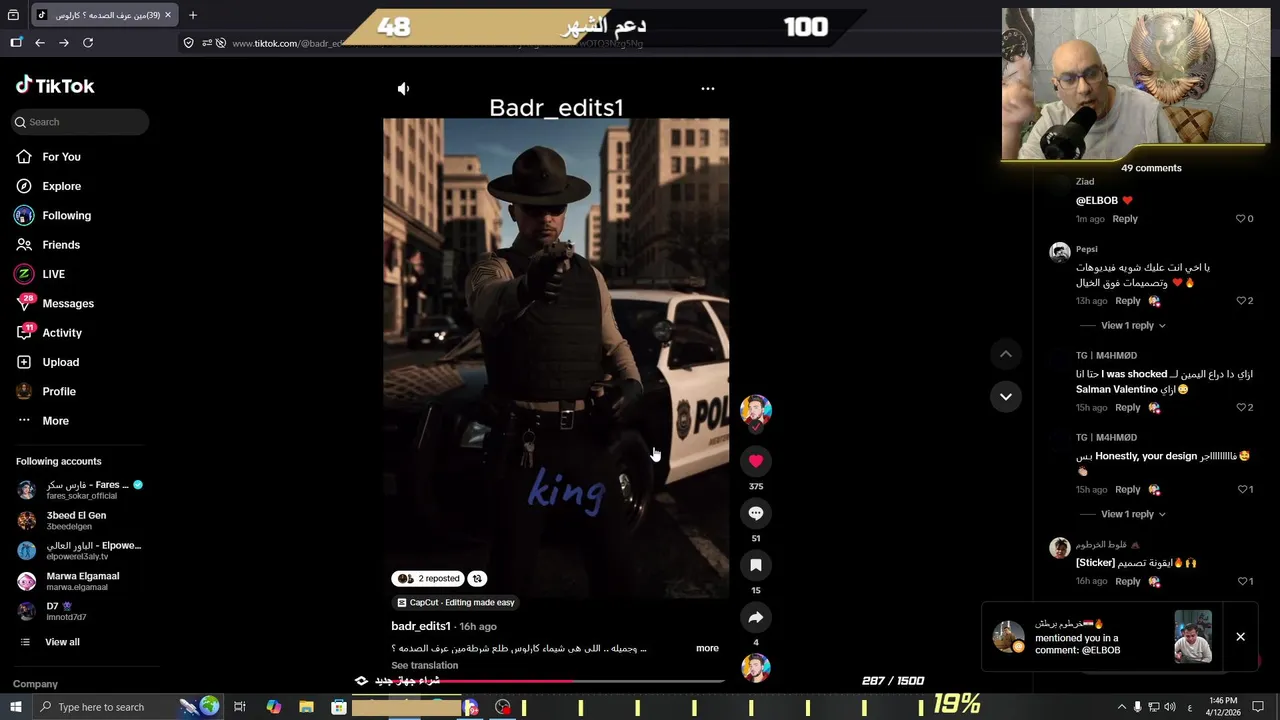The image size is (1280, 720).
Task: Dismiss the mention notification popup
Action: click(1241, 637)
